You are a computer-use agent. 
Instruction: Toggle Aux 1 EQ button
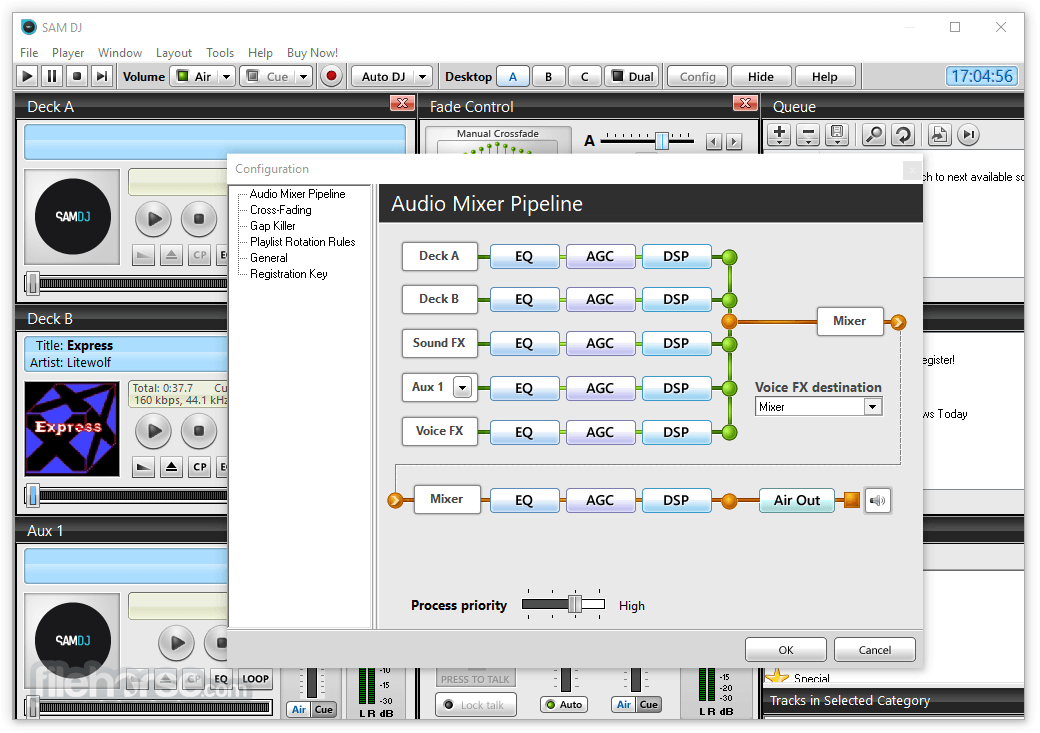(221, 679)
